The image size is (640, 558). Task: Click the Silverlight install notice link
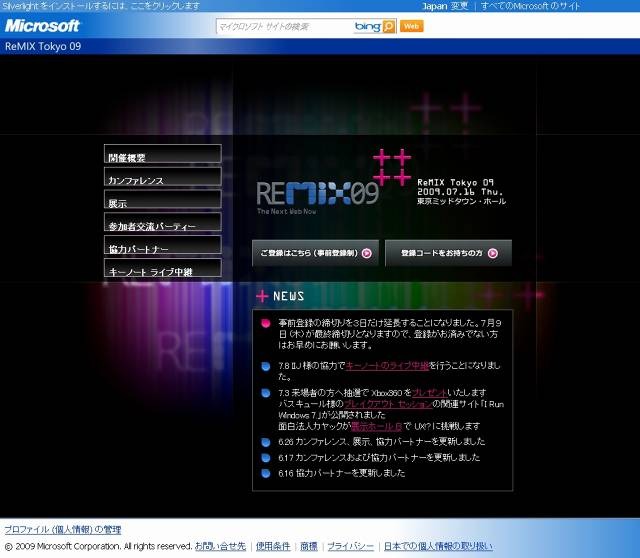point(101,6)
